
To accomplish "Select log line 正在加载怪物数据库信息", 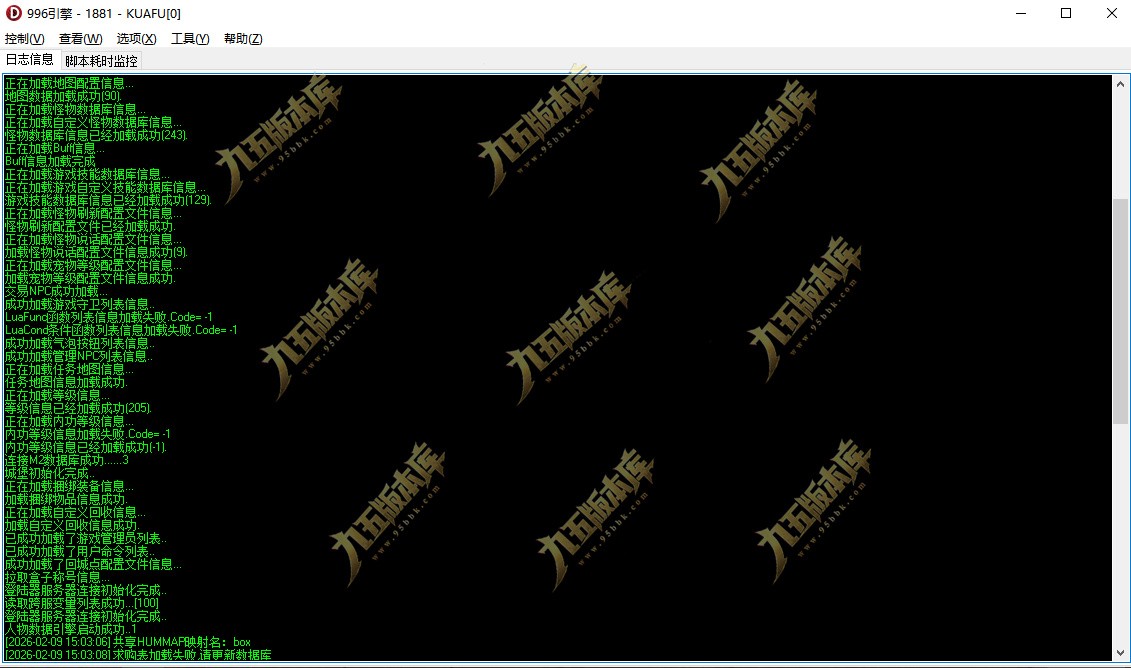I will (75, 109).
